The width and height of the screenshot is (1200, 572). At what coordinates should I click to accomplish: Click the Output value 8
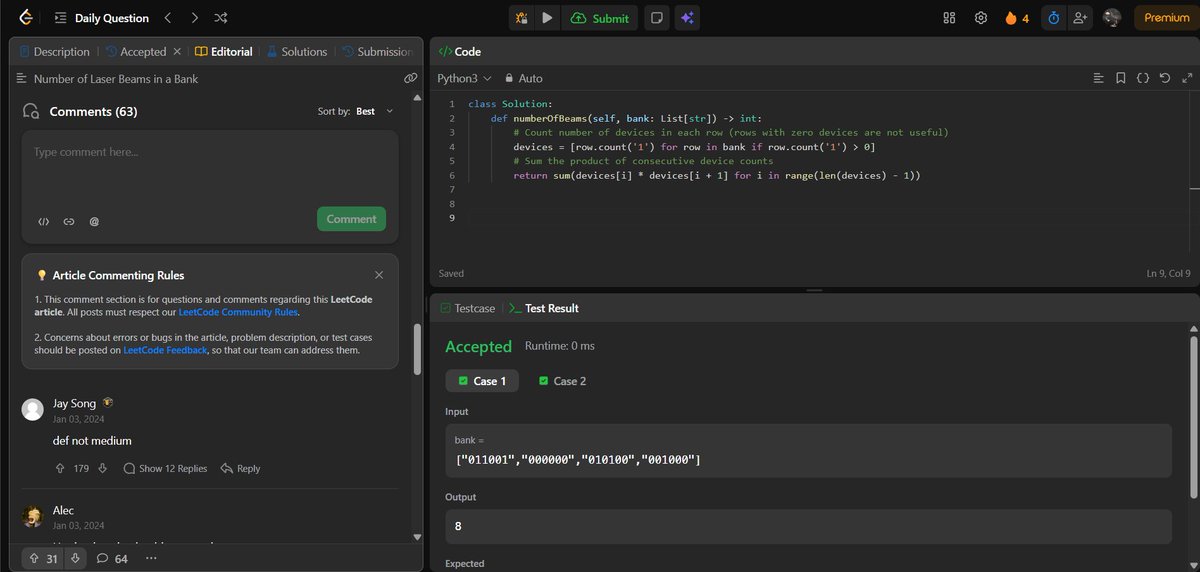click(458, 526)
